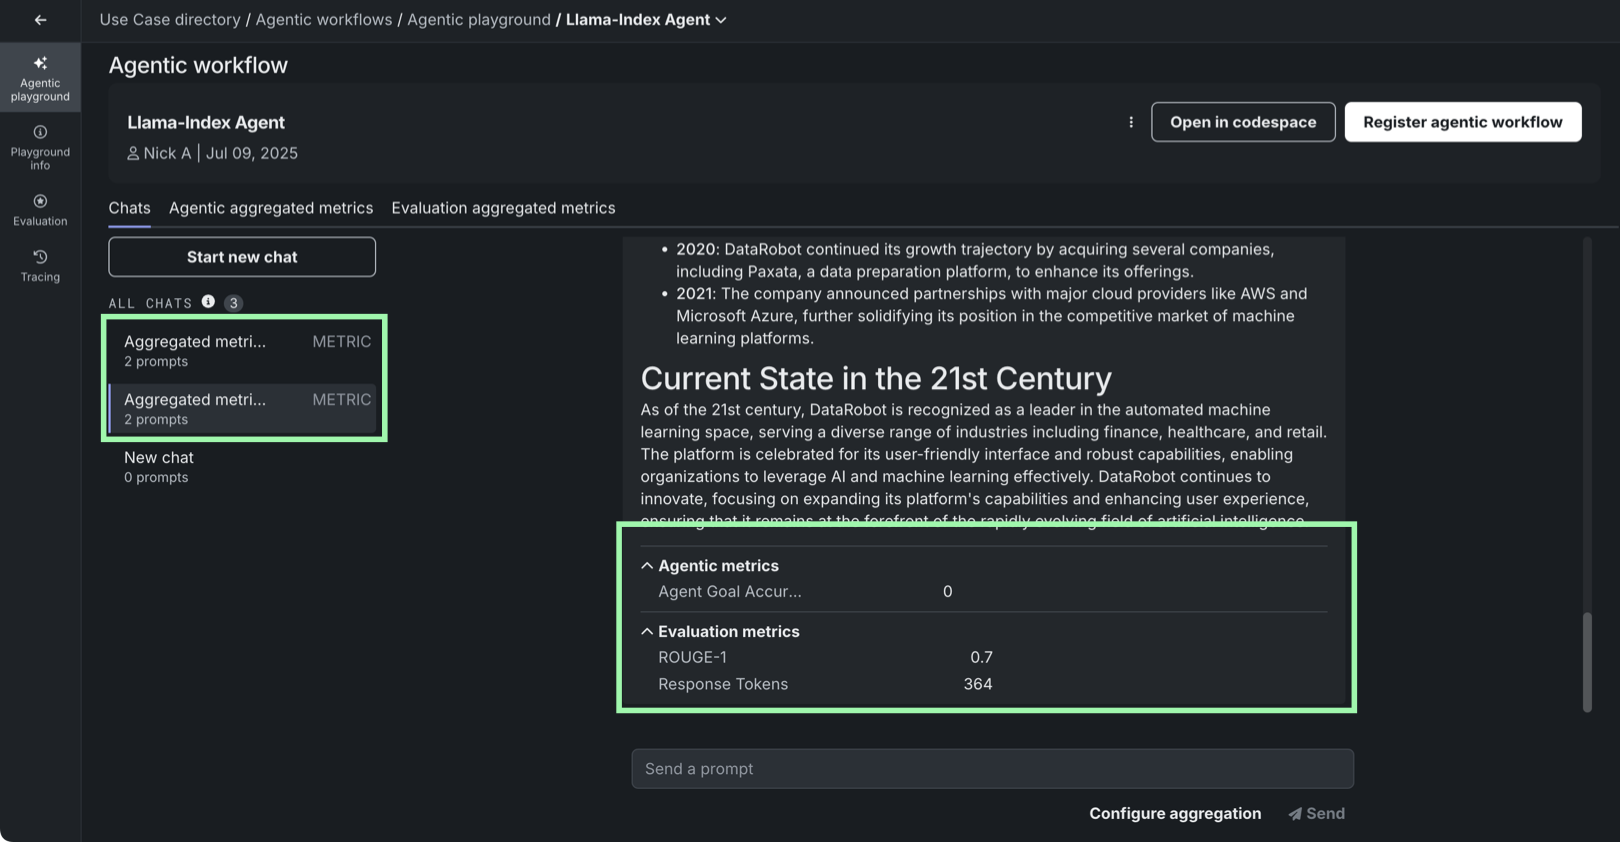Viewport: 1620px width, 842px height.
Task: Click the back arrow icon
Action: 40,20
